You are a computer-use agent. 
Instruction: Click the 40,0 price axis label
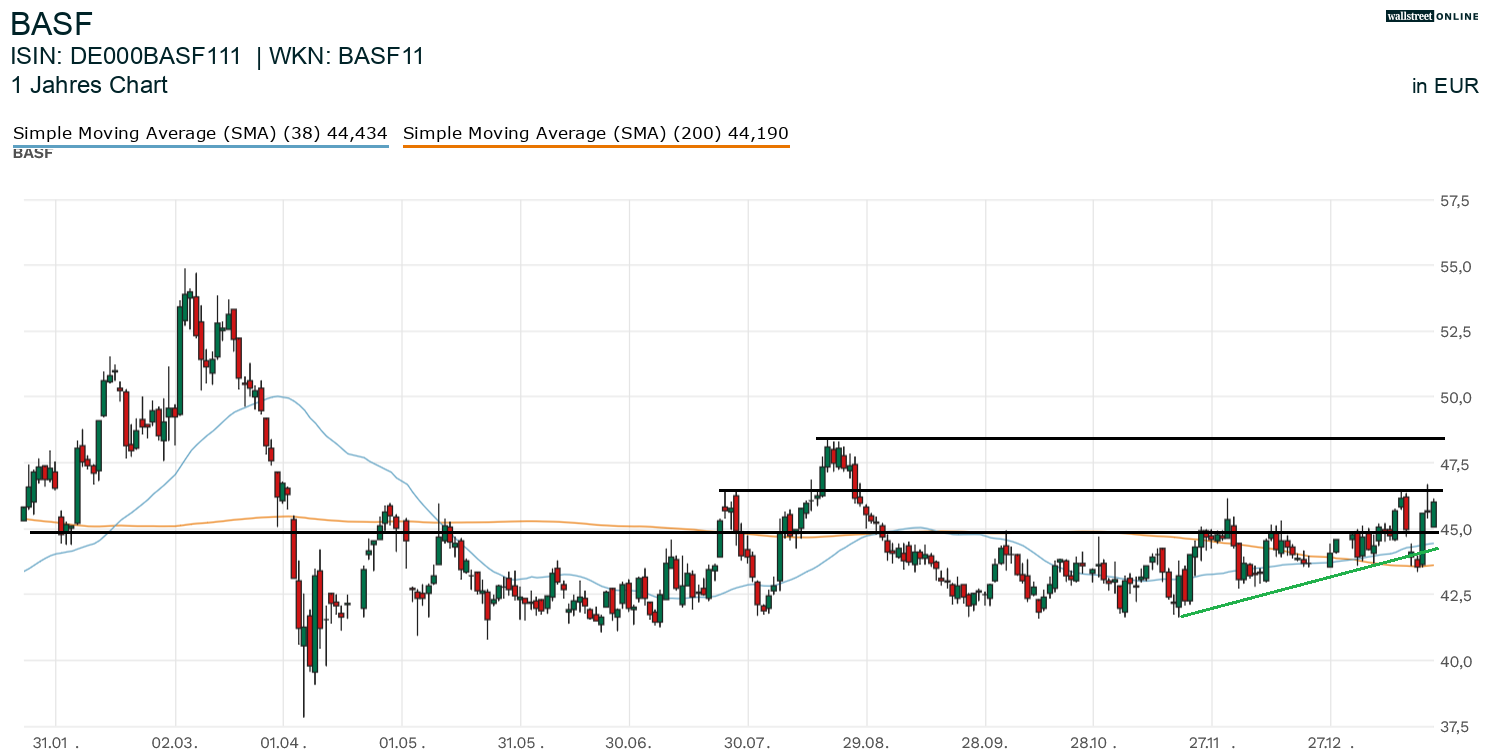(1455, 661)
